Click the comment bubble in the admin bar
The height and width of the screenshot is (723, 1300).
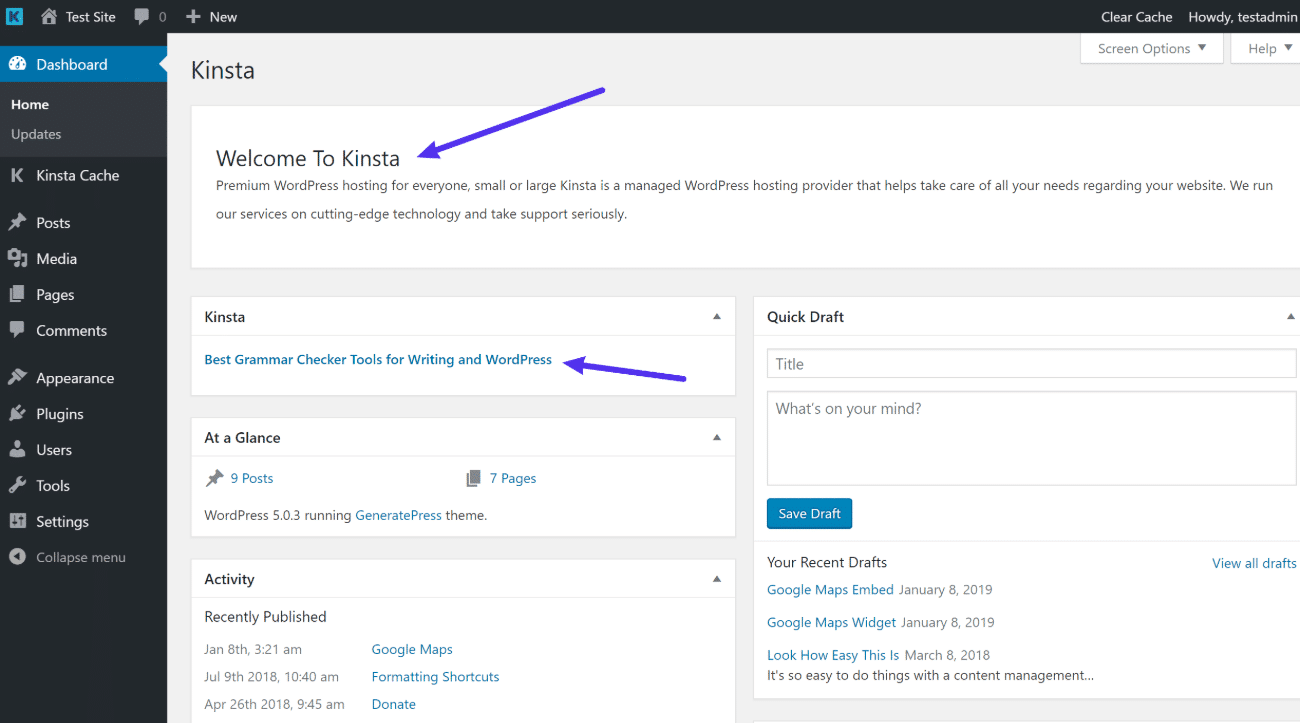tap(140, 16)
